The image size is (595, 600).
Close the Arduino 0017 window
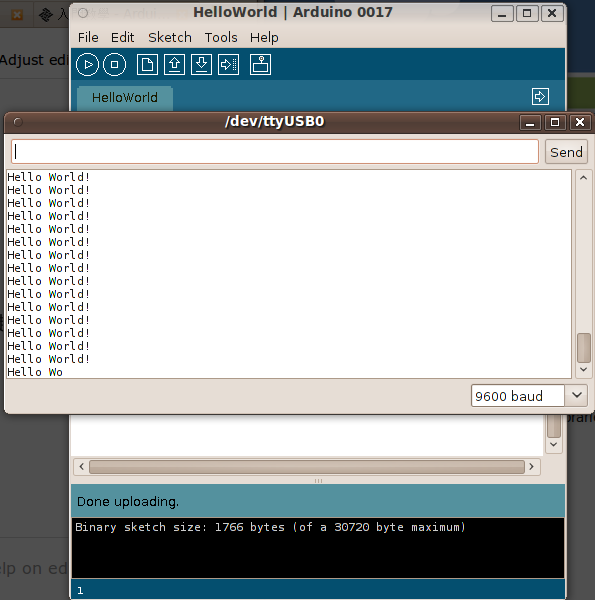pos(552,14)
